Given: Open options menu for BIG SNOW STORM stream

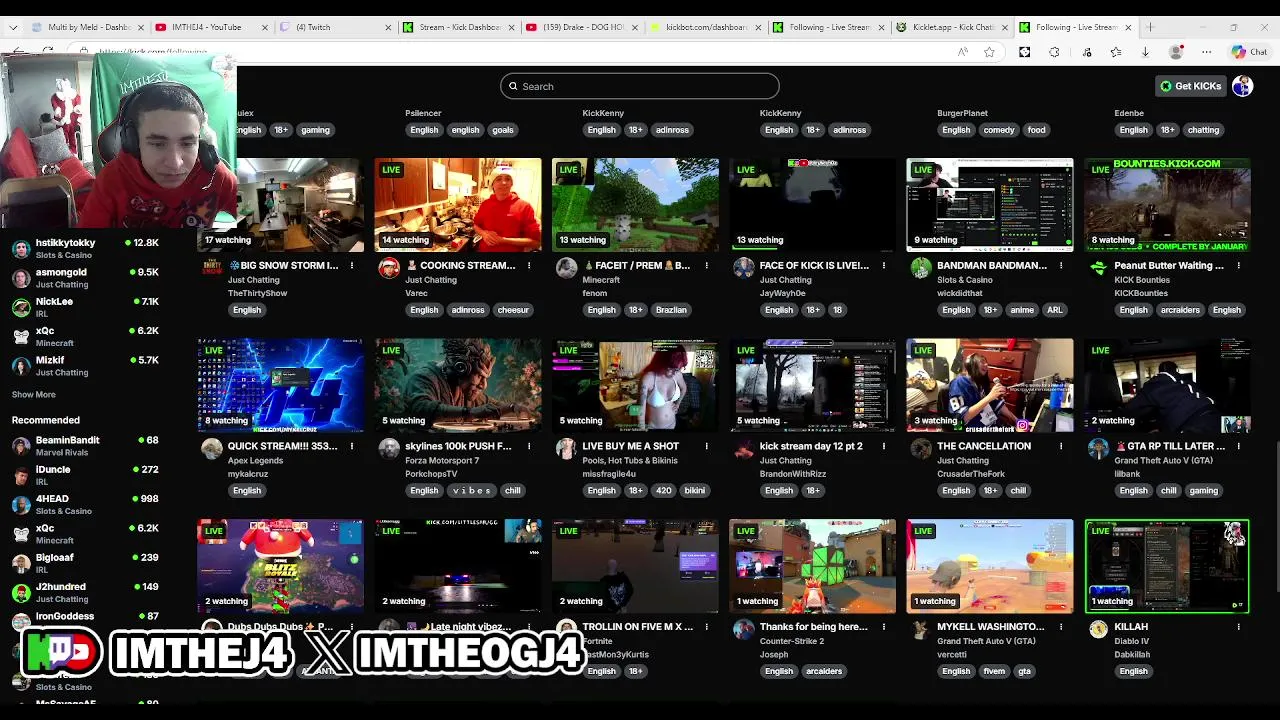Looking at the screenshot, I should (352, 266).
